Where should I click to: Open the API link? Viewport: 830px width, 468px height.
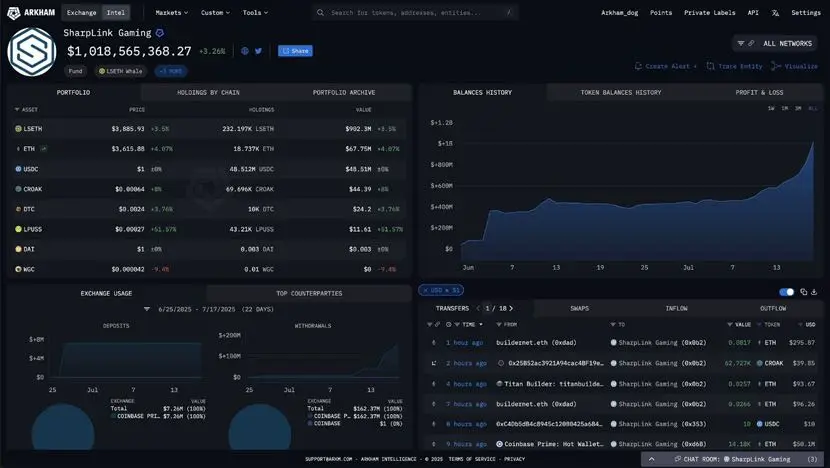tap(753, 13)
